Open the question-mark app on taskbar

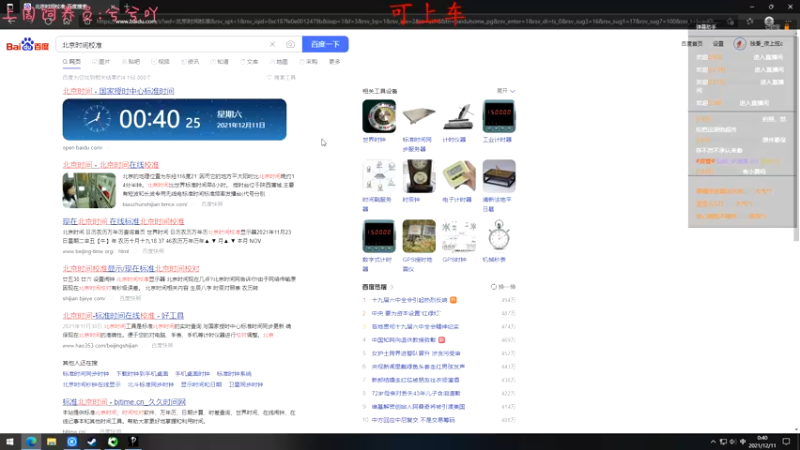click(133, 442)
